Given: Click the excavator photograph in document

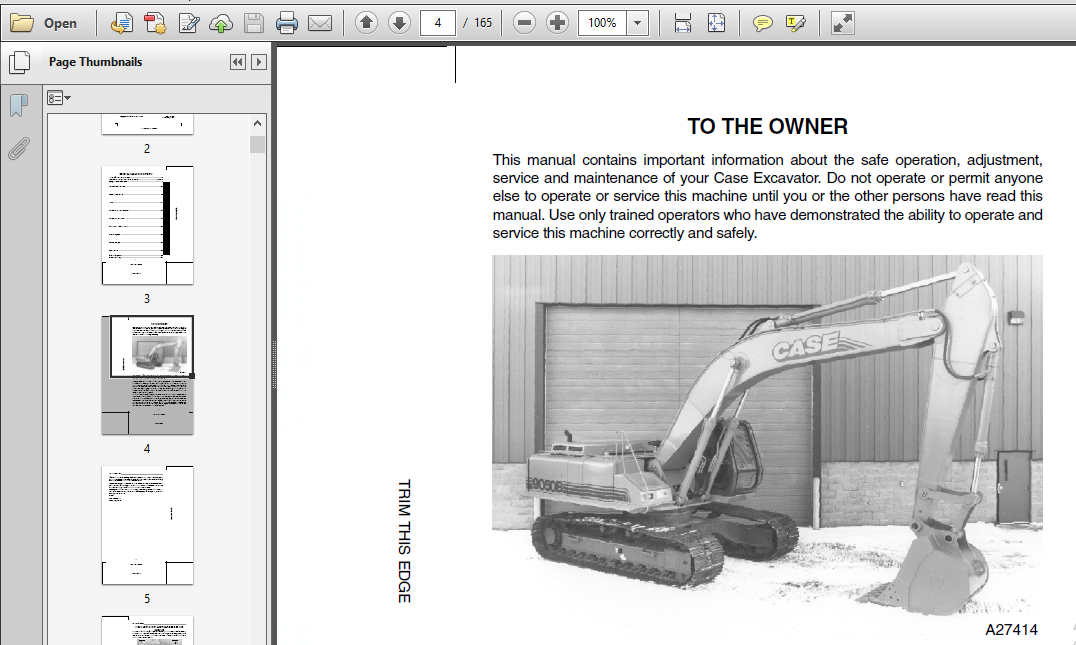Looking at the screenshot, I should [x=767, y=437].
